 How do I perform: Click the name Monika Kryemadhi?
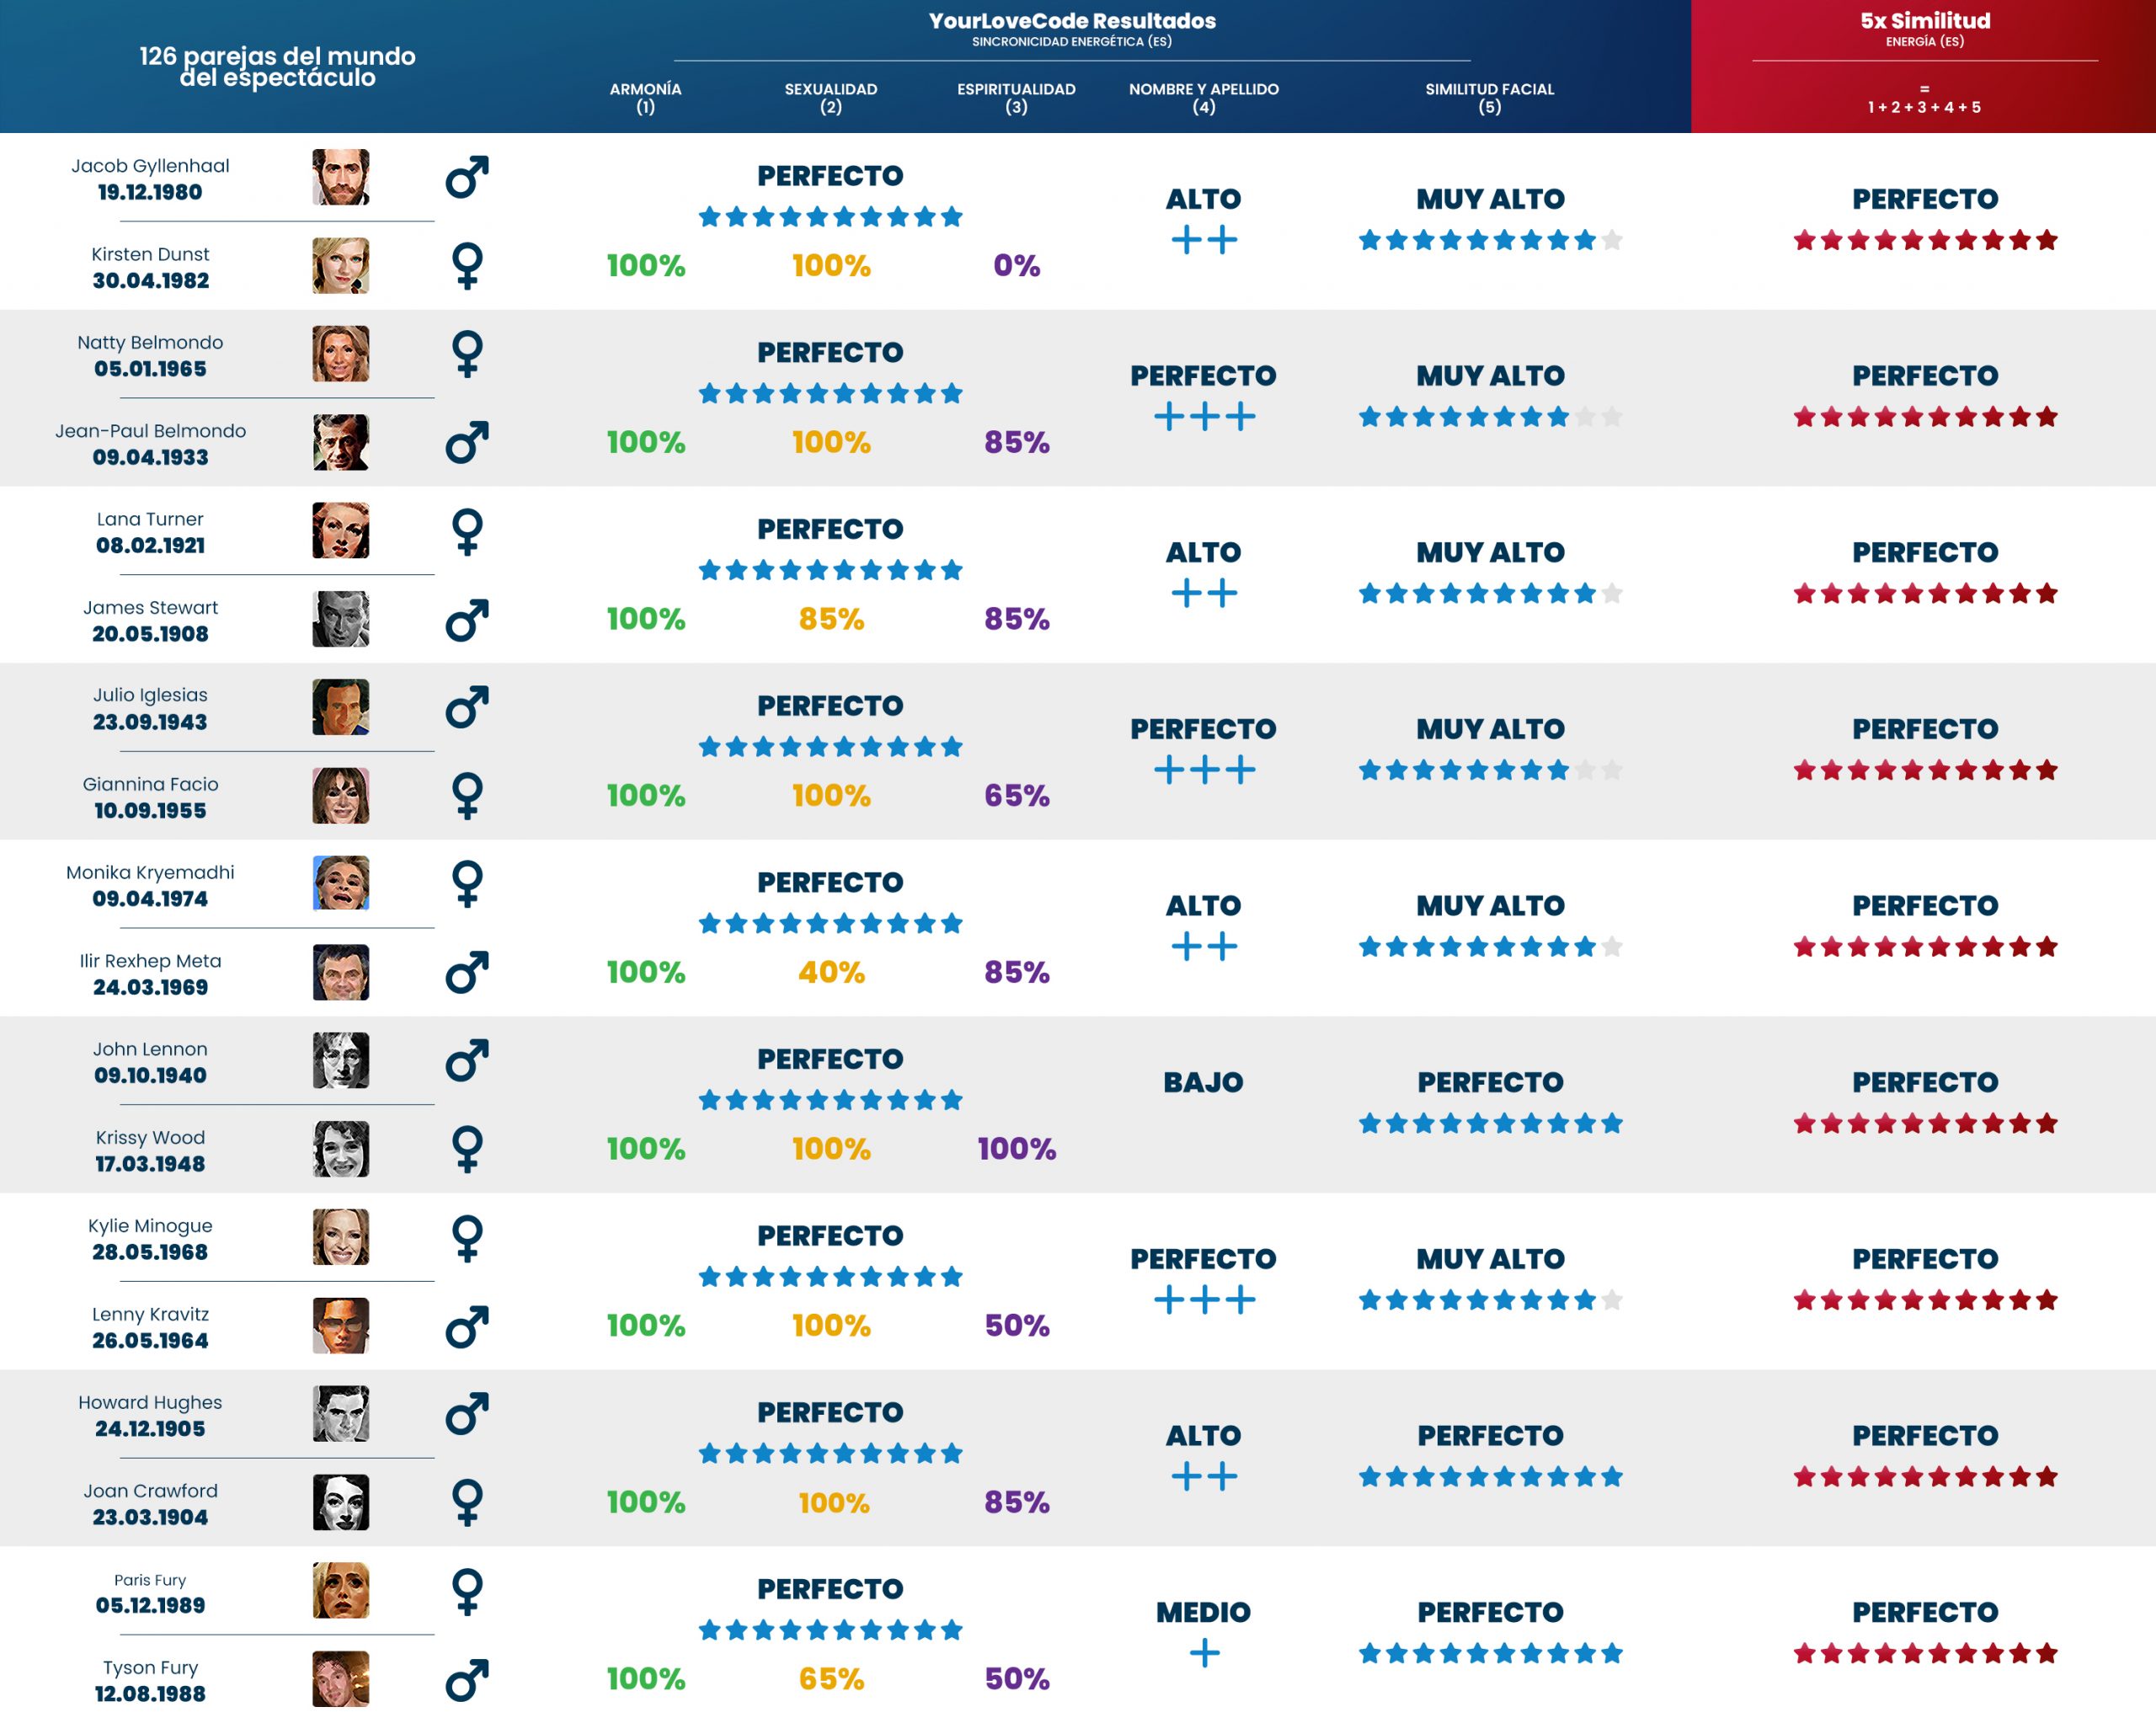coord(150,872)
